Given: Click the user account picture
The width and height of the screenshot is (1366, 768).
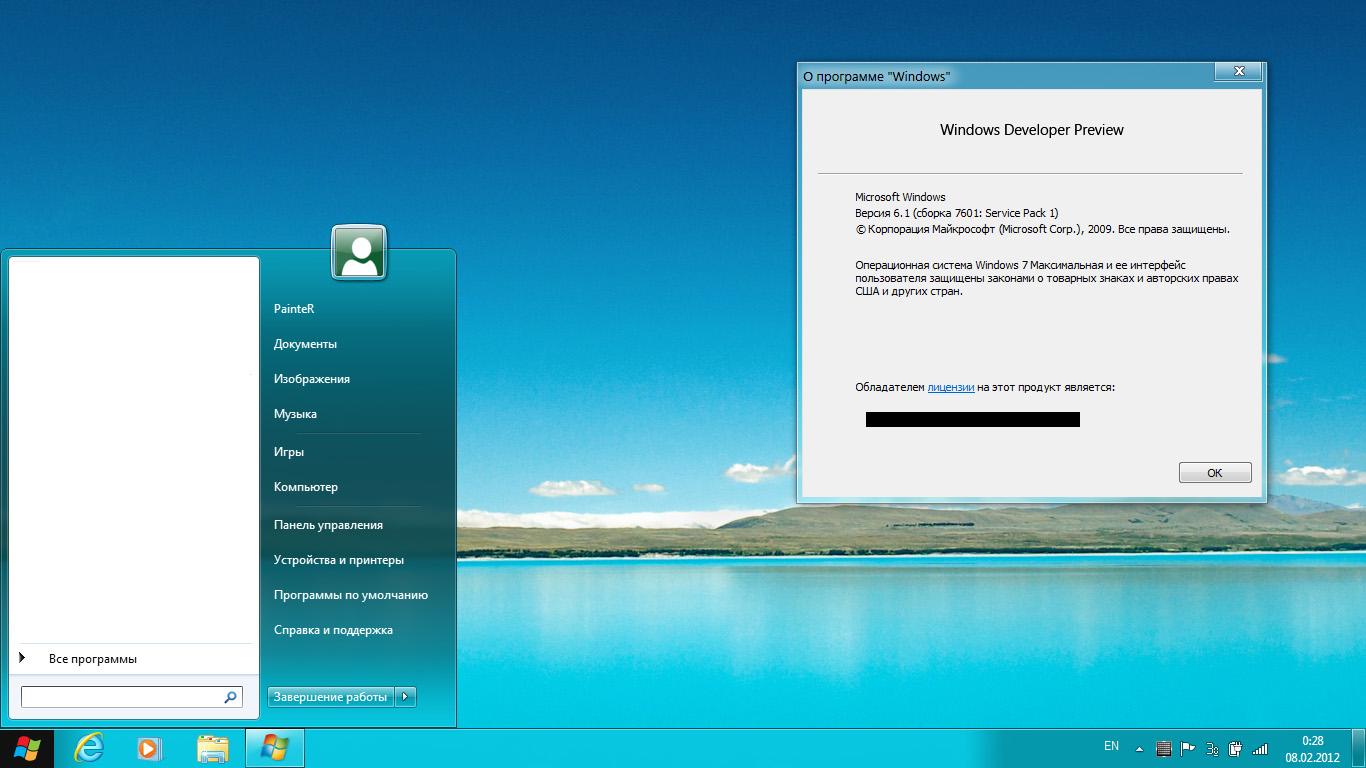Looking at the screenshot, I should 359,253.
